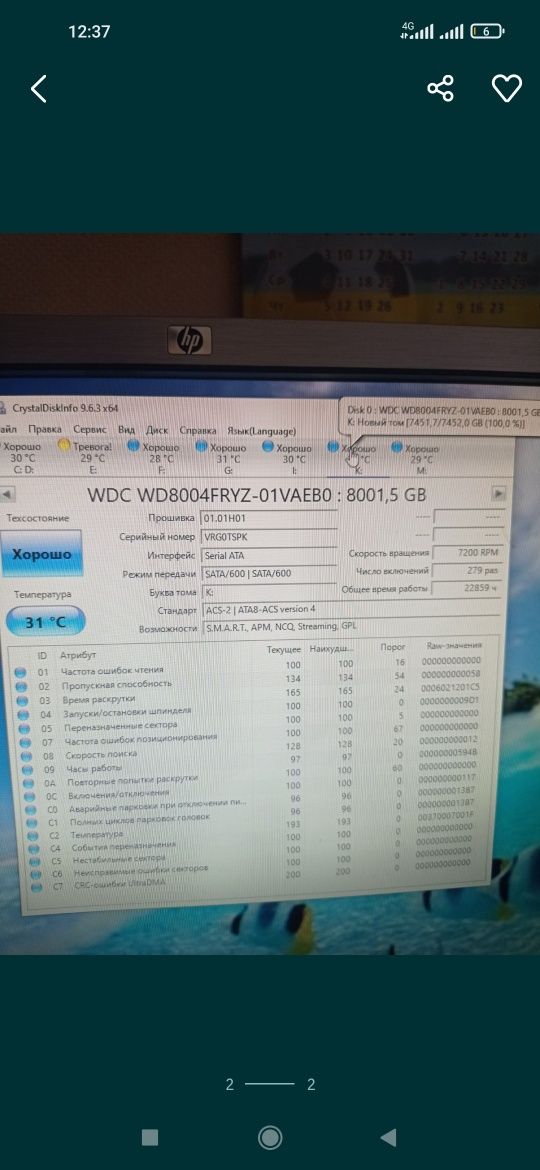Click the 22859 ч working hours value
Viewport: 540px width, 1170px height.
coord(468,589)
